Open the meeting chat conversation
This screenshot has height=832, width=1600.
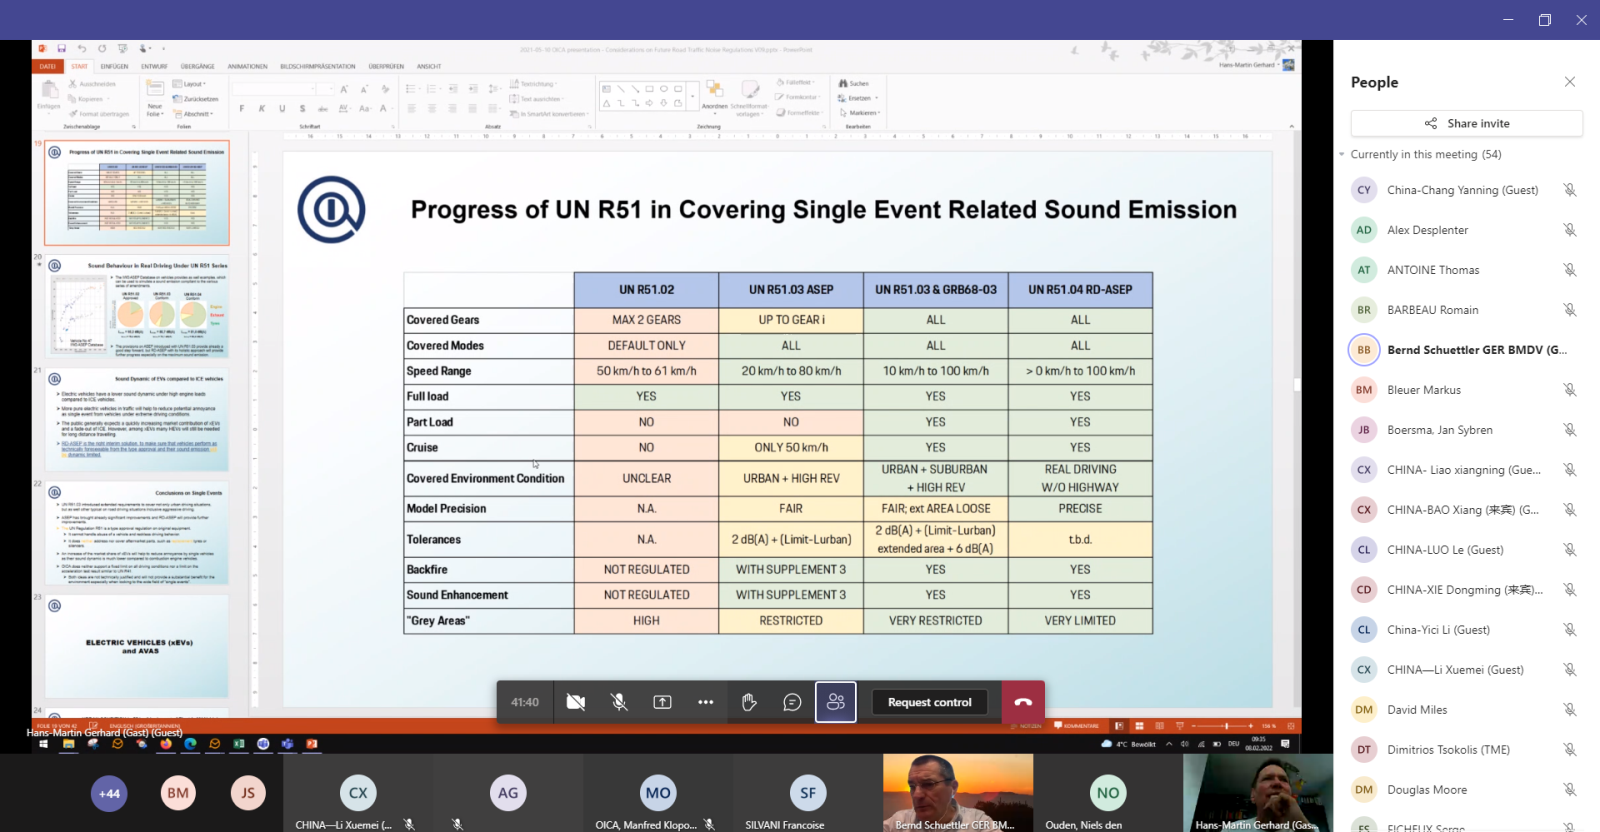(792, 702)
